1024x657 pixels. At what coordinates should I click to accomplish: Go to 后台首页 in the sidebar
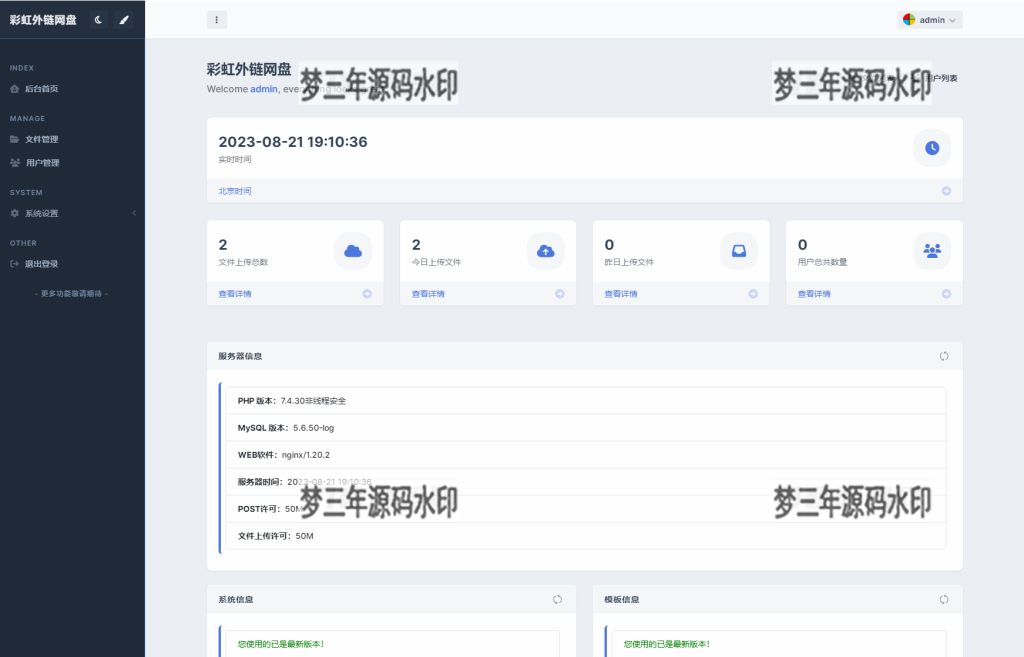click(41, 89)
